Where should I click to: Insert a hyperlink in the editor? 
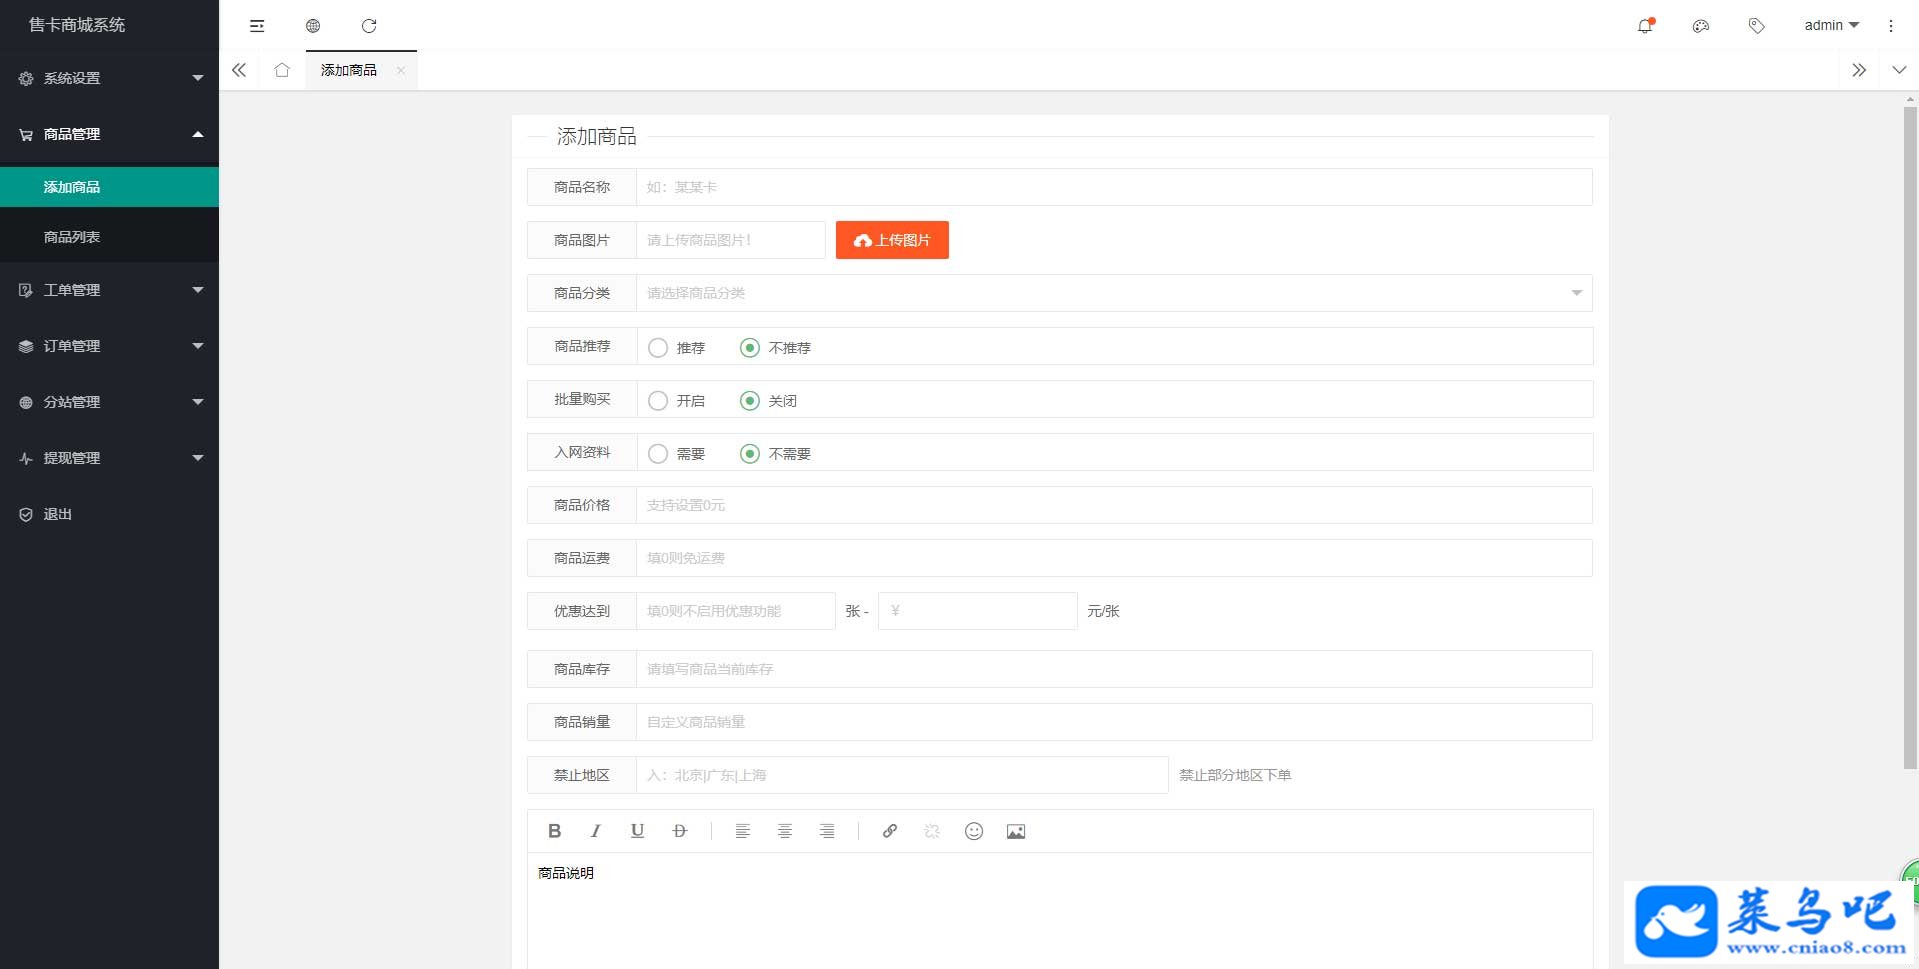coord(890,831)
